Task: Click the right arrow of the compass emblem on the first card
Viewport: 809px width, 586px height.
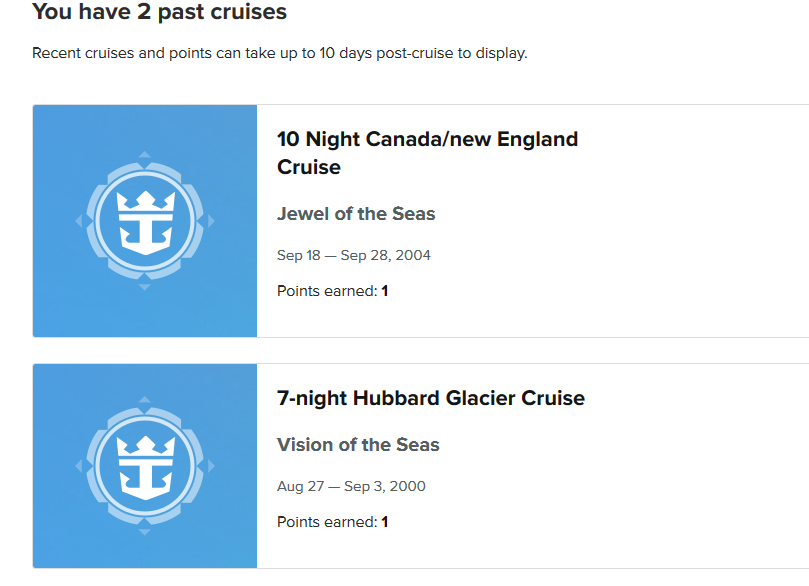Action: tap(211, 221)
